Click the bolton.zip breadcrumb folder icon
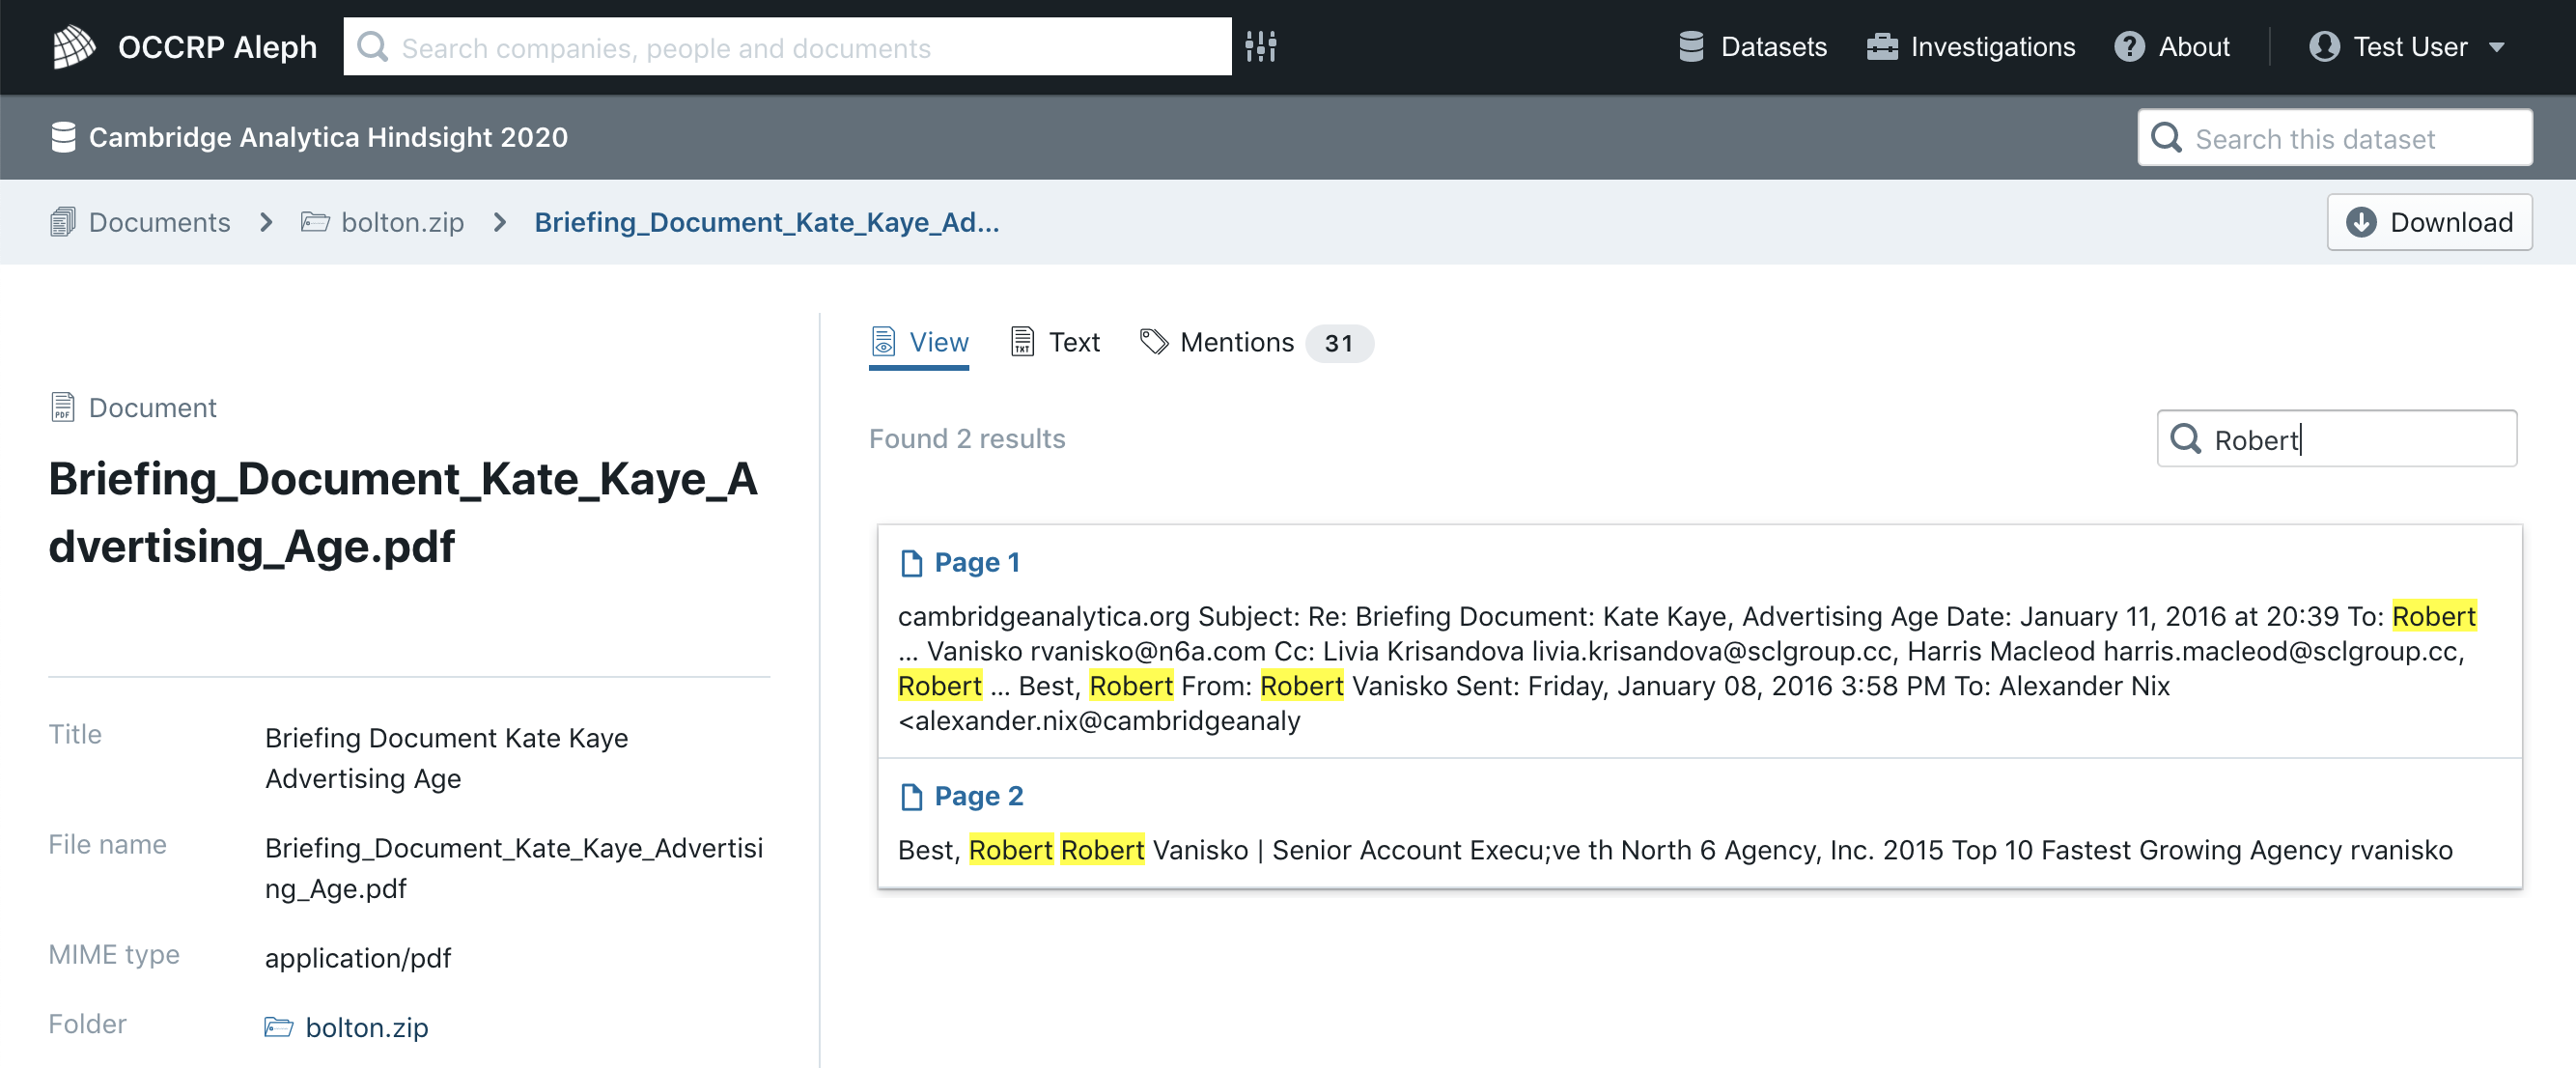Screen dimensions: 2576x1068 (315, 221)
